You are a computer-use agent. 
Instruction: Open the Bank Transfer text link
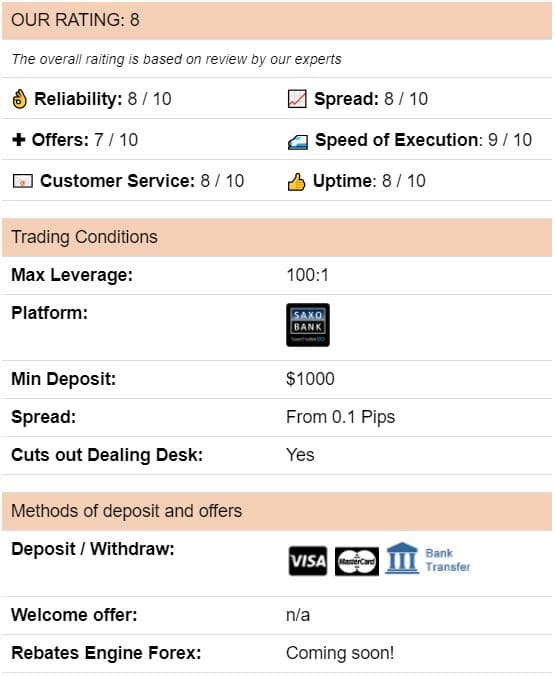pos(448,560)
